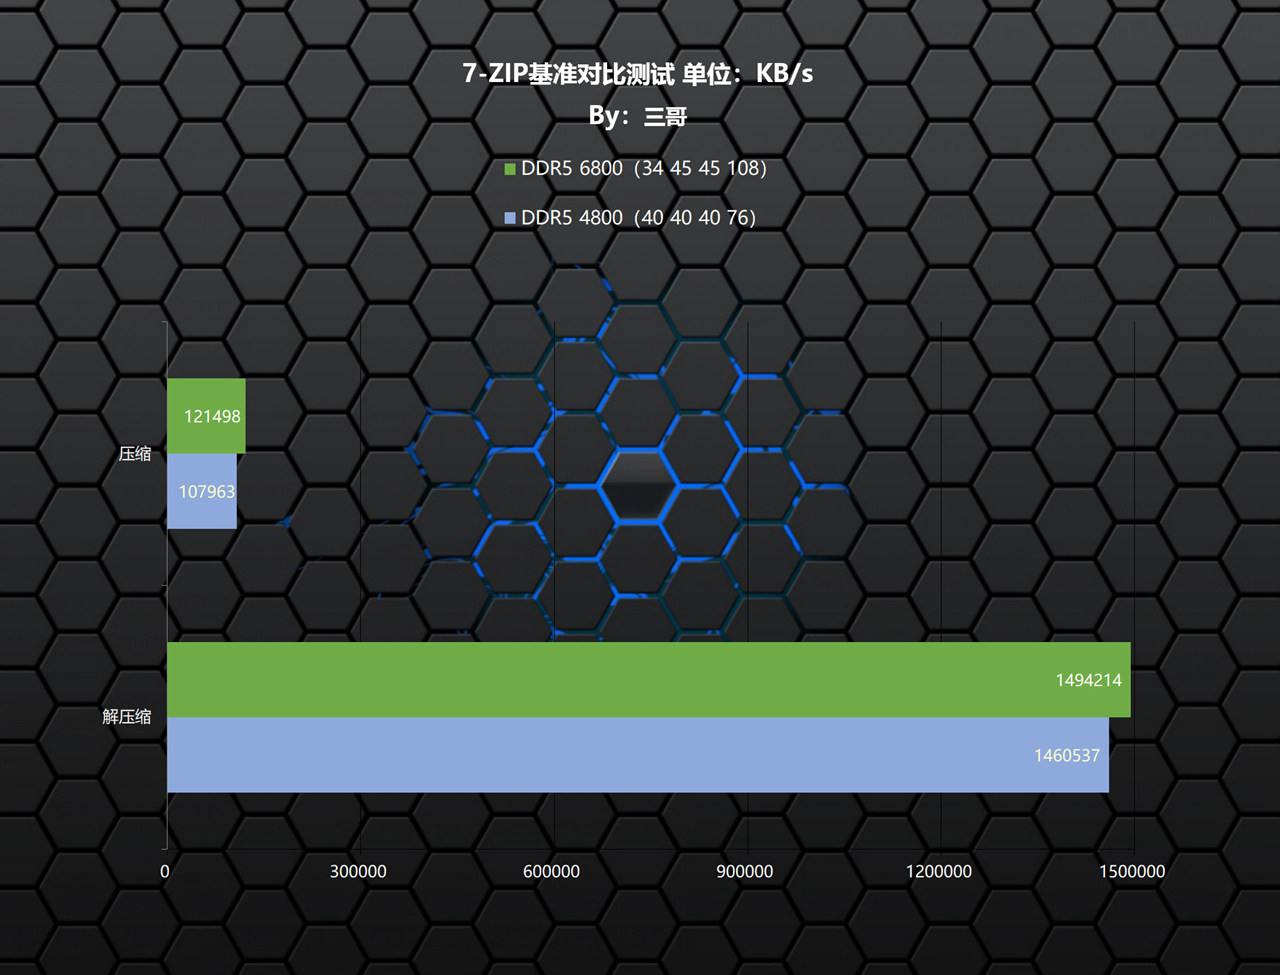Click the subtitle By：三哥
The width and height of the screenshot is (1280, 975).
[x=638, y=116]
